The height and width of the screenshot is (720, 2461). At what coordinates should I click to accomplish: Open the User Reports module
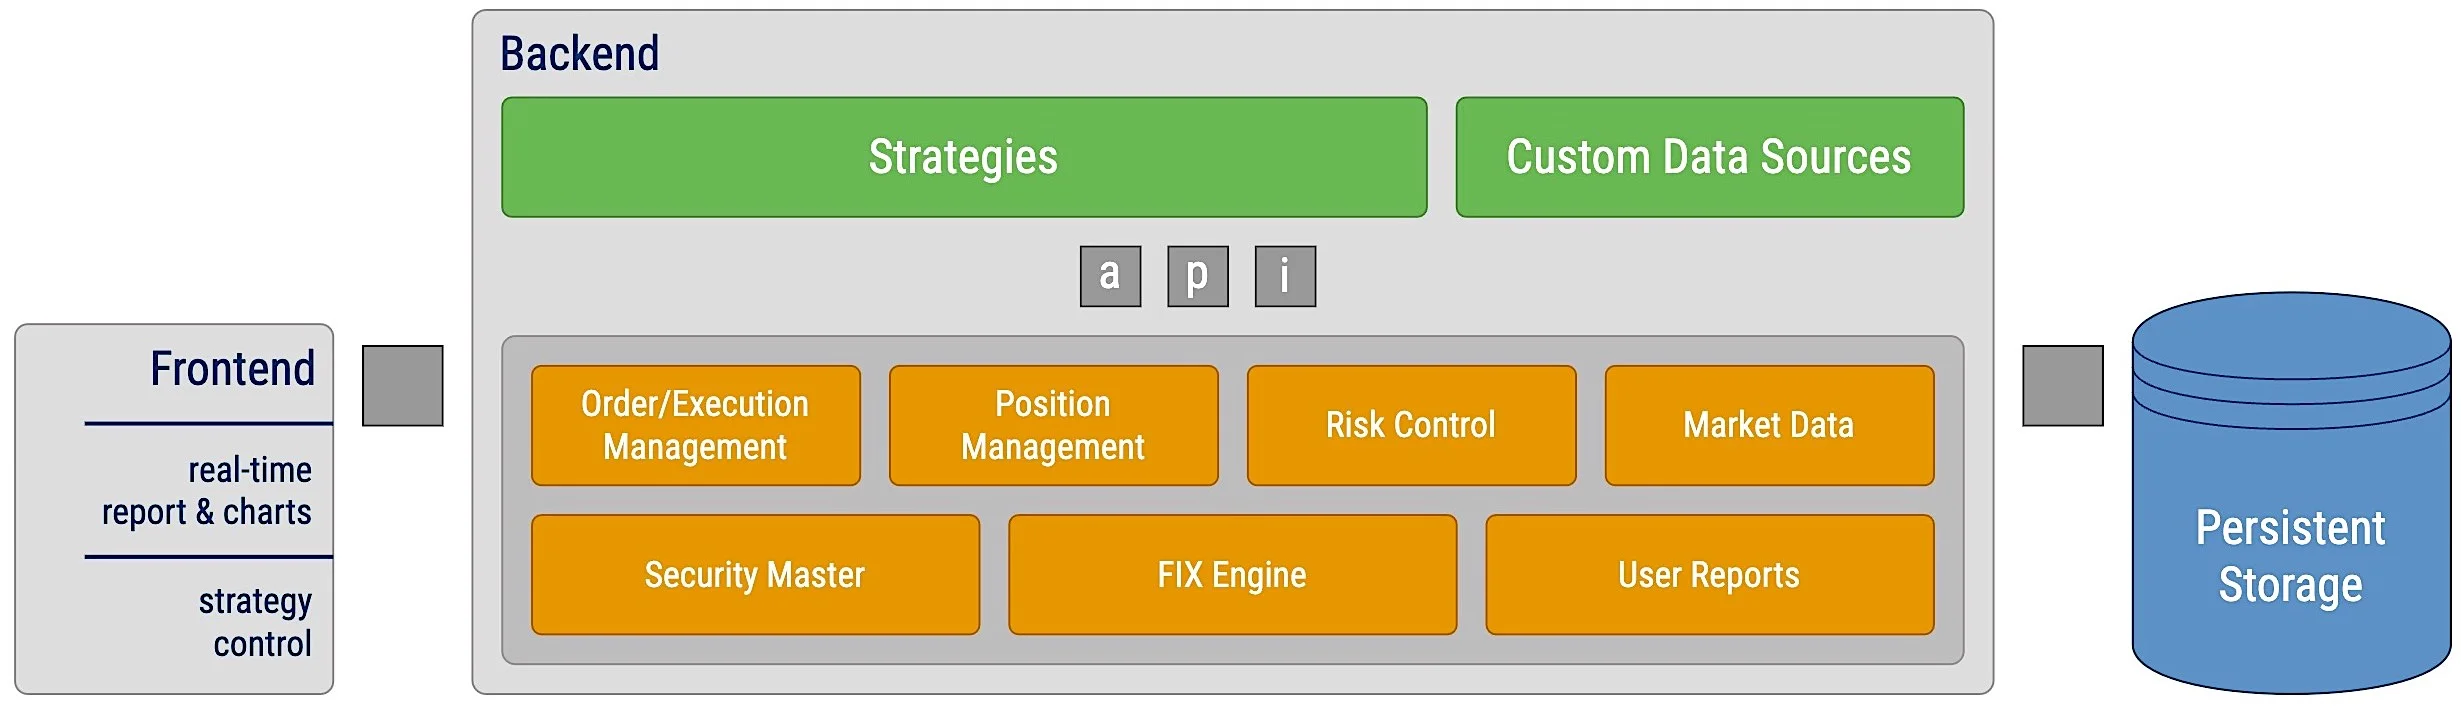(x=1710, y=575)
